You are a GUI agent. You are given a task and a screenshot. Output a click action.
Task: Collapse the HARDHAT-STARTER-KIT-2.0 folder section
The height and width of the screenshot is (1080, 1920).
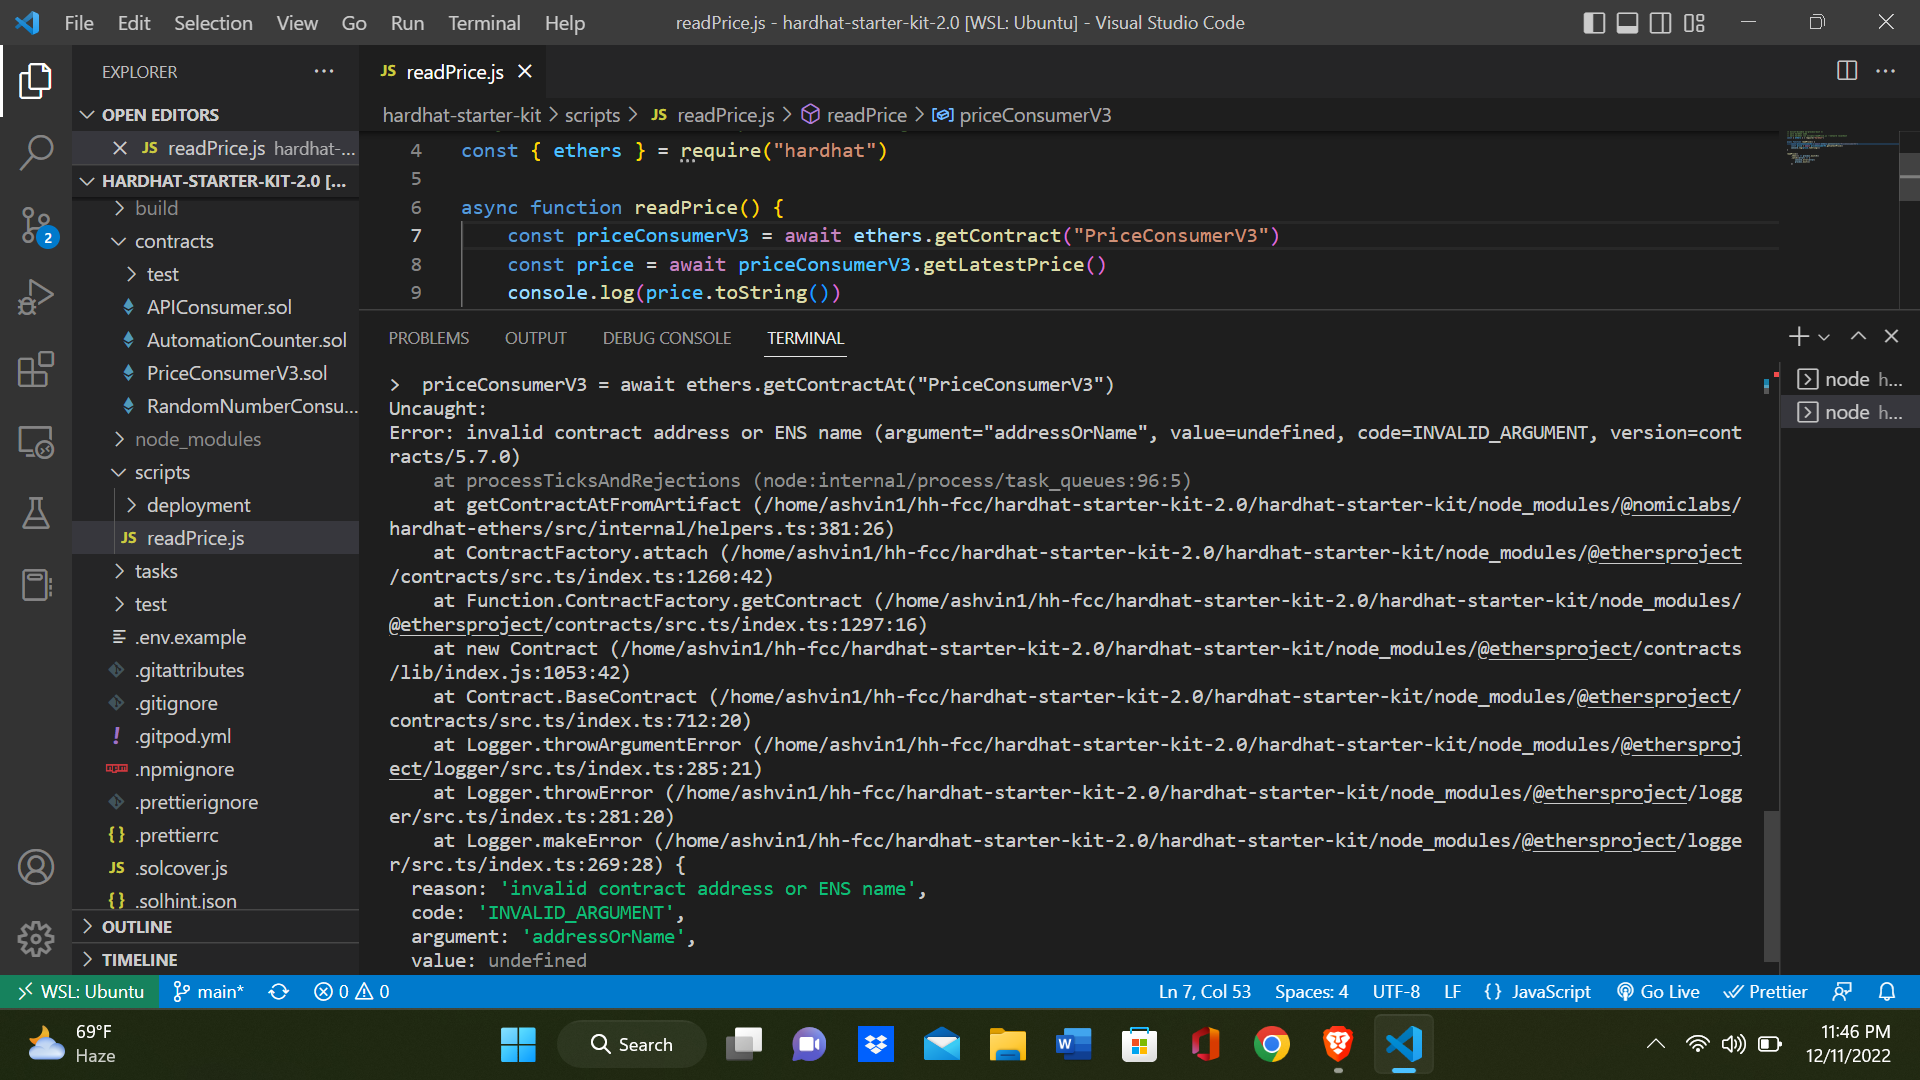pos(216,181)
